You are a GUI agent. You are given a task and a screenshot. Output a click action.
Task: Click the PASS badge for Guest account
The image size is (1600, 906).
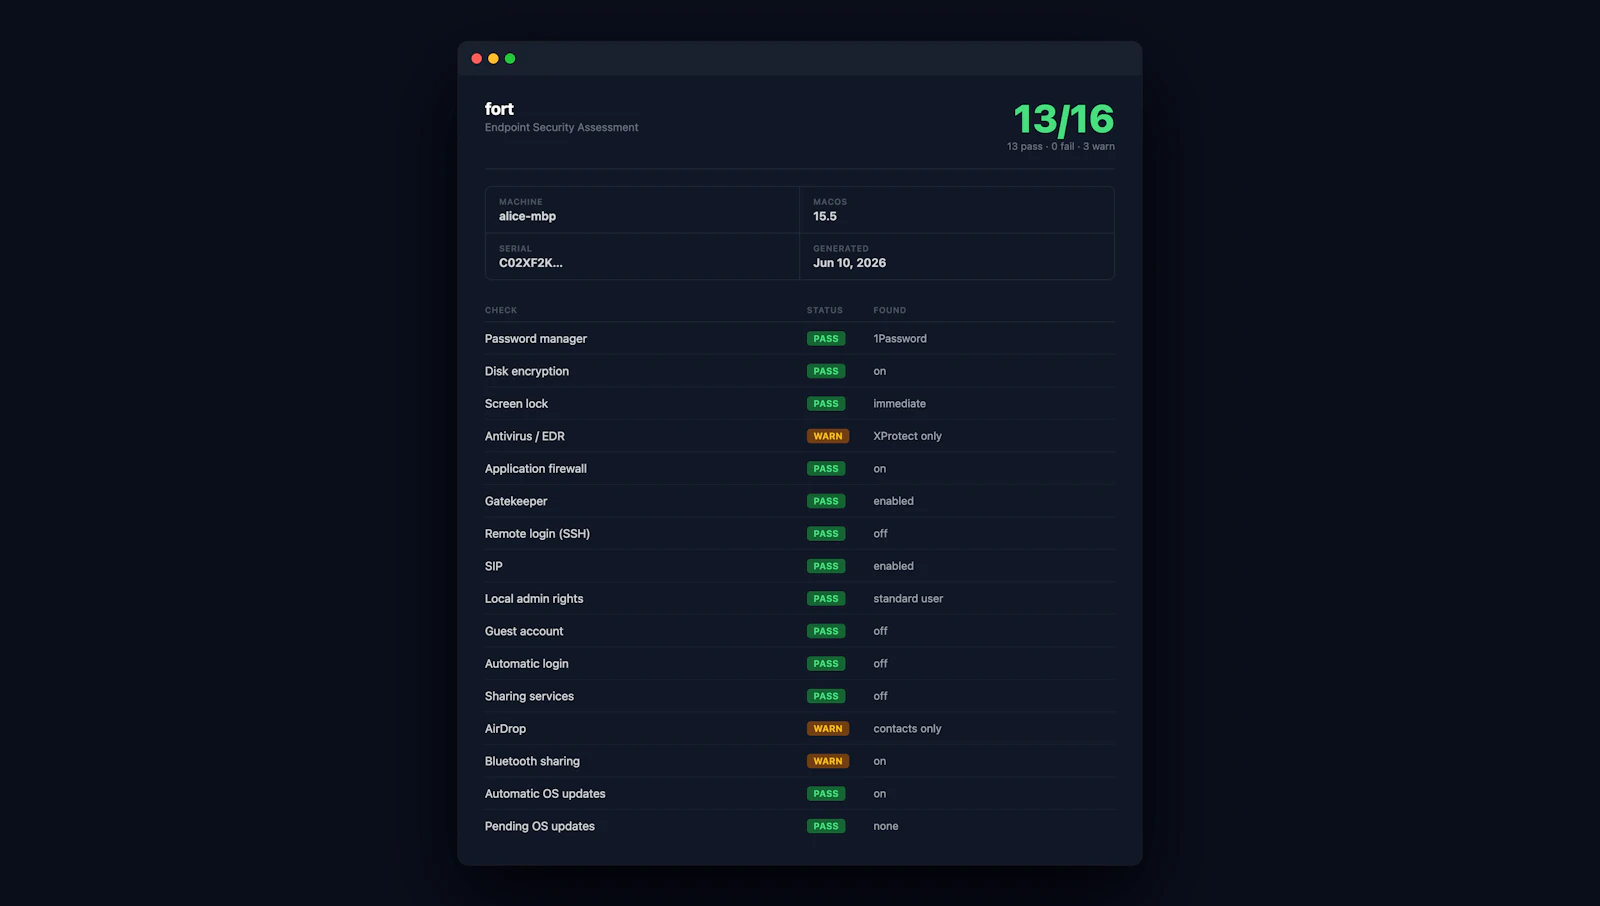coord(826,631)
